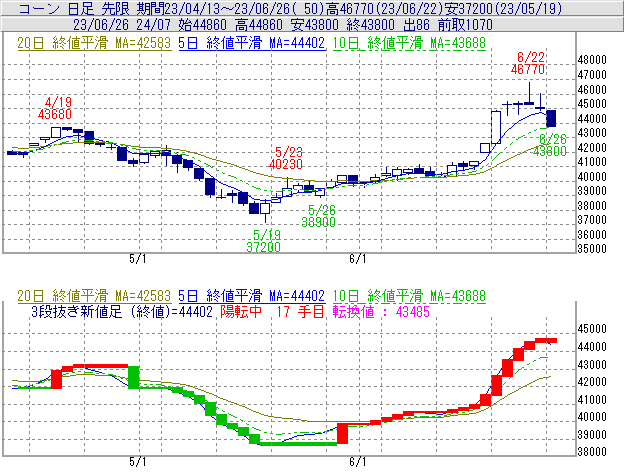Click the 3段抜き新値足 (終値)=44402 label
This screenshot has height=475, width=624.
point(122,311)
